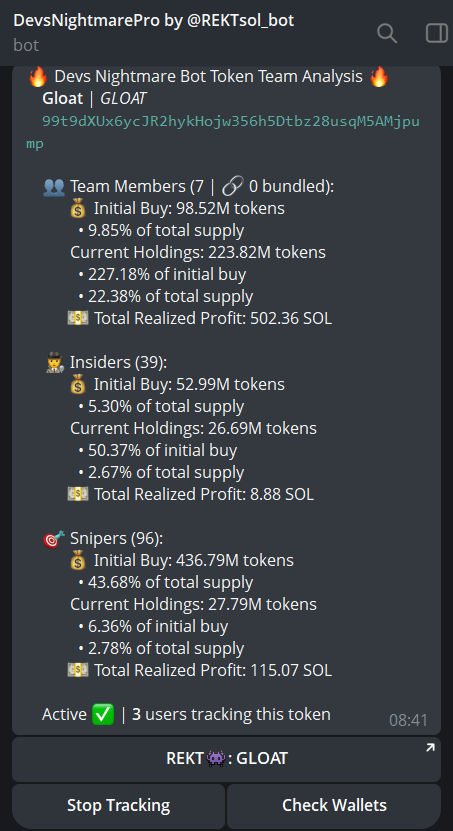
Task: Copy the GLOAT token contract address
Action: point(223,132)
